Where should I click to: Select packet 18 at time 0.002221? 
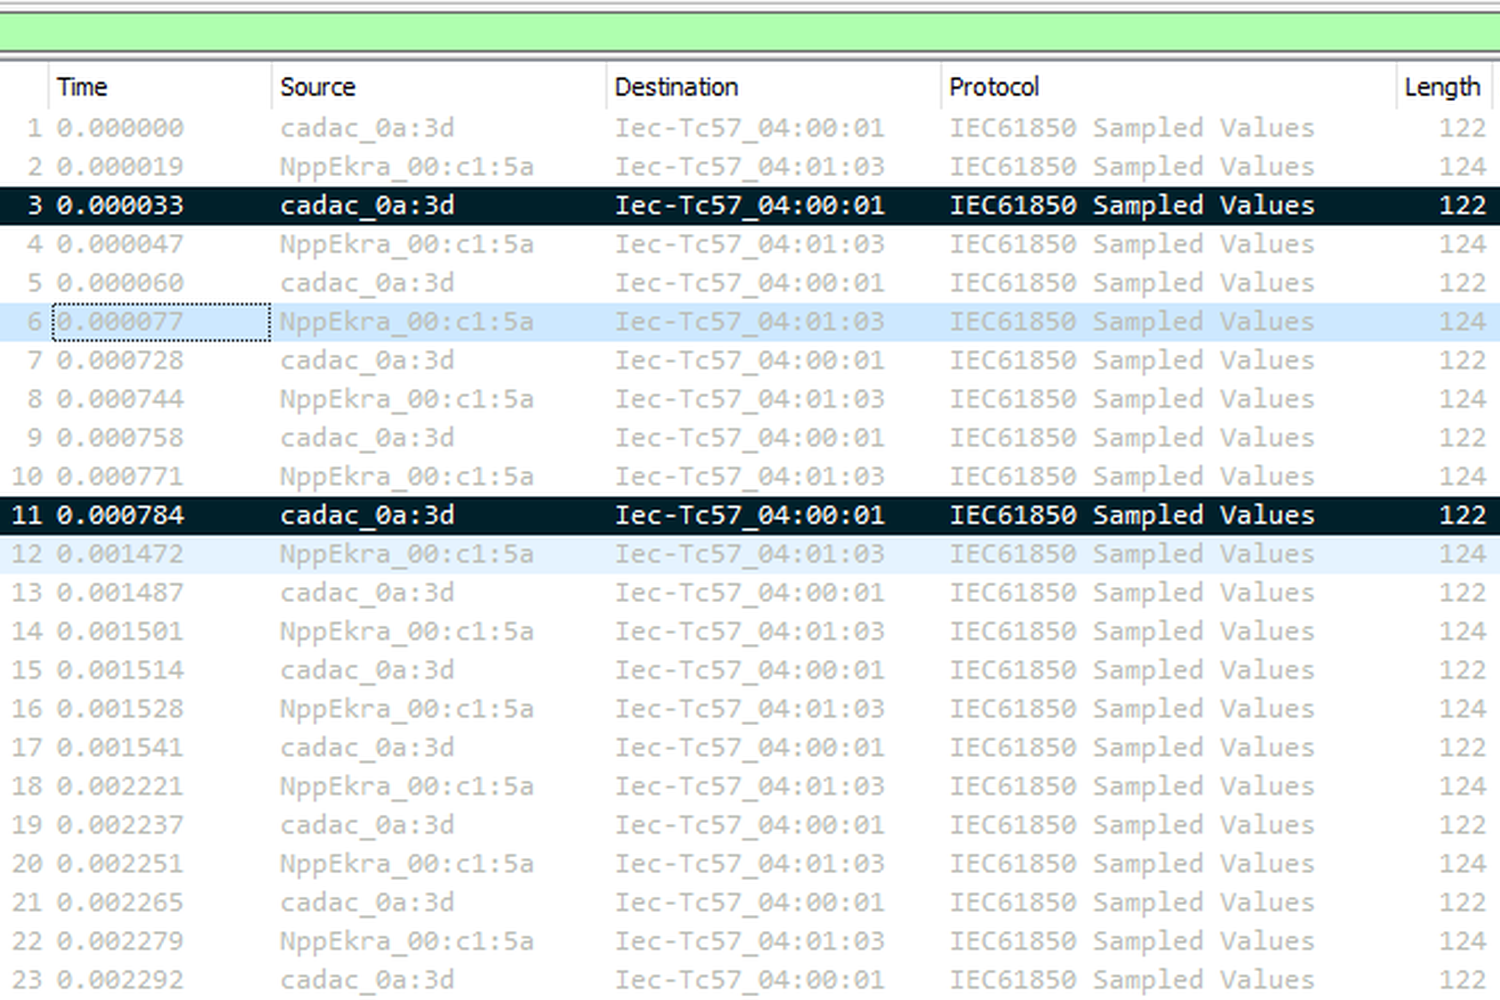(750, 787)
